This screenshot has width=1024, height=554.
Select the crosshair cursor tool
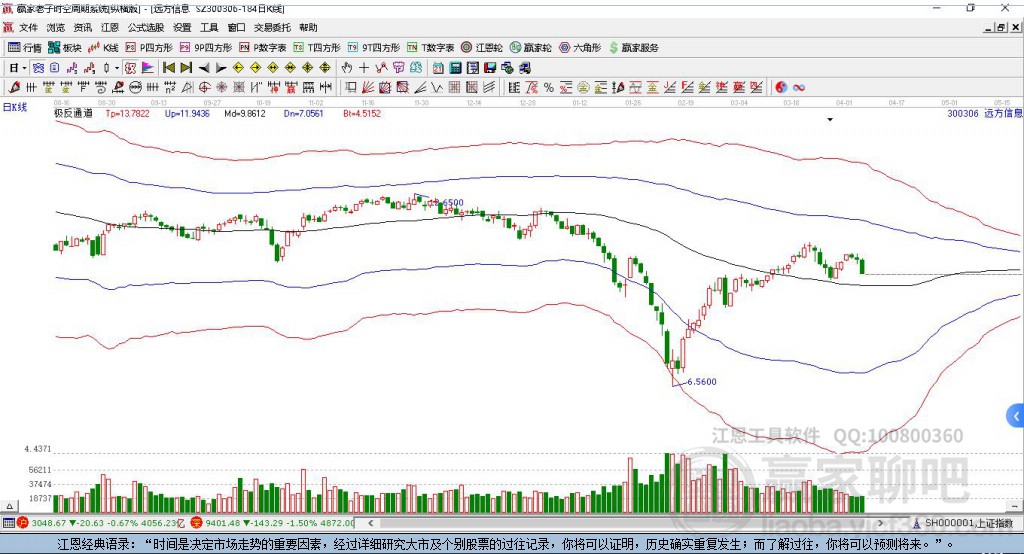(x=364, y=68)
